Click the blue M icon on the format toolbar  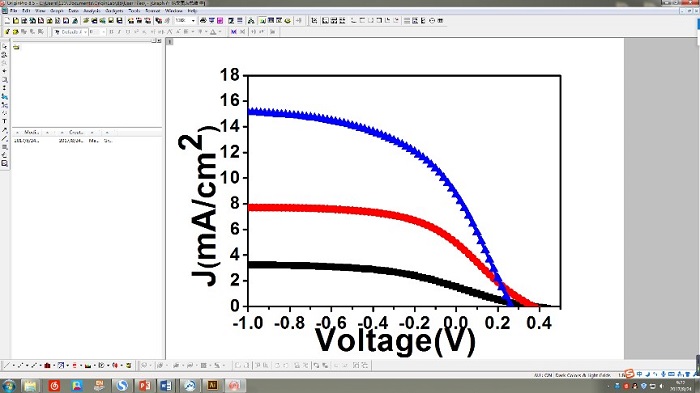(x=233, y=32)
